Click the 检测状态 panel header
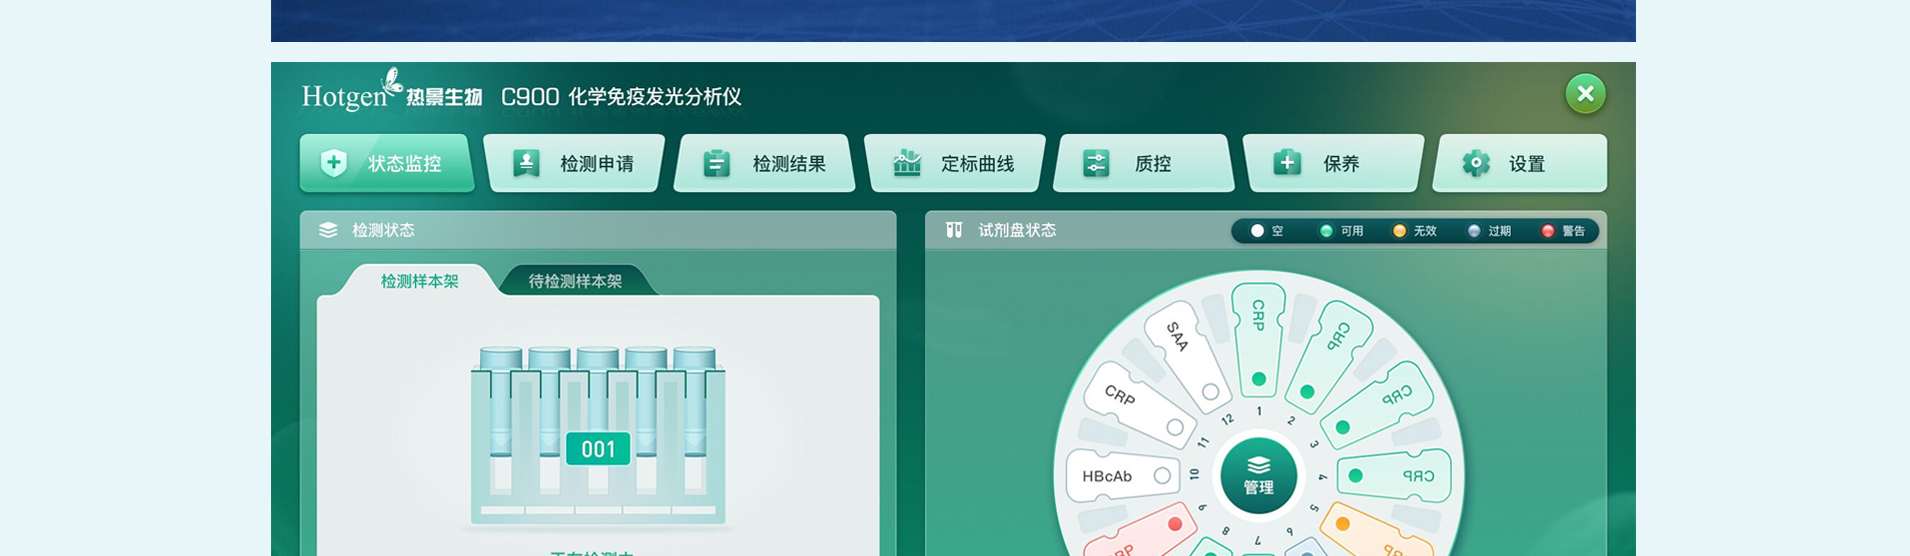The width and height of the screenshot is (1910, 556). (x=598, y=230)
